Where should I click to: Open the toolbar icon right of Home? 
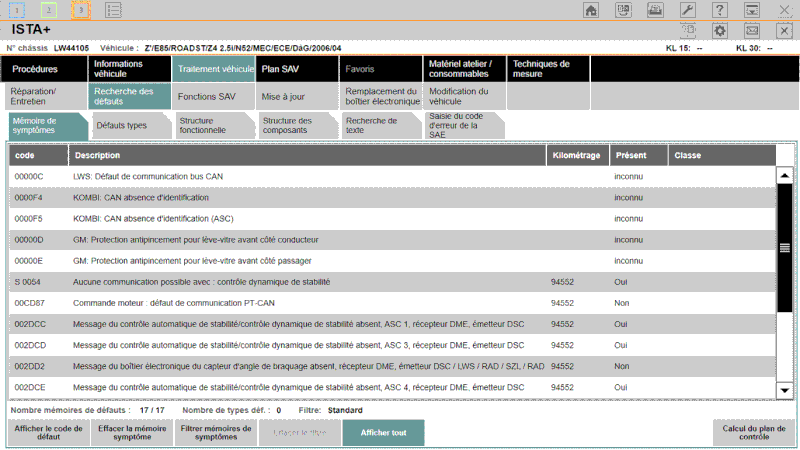pos(623,10)
